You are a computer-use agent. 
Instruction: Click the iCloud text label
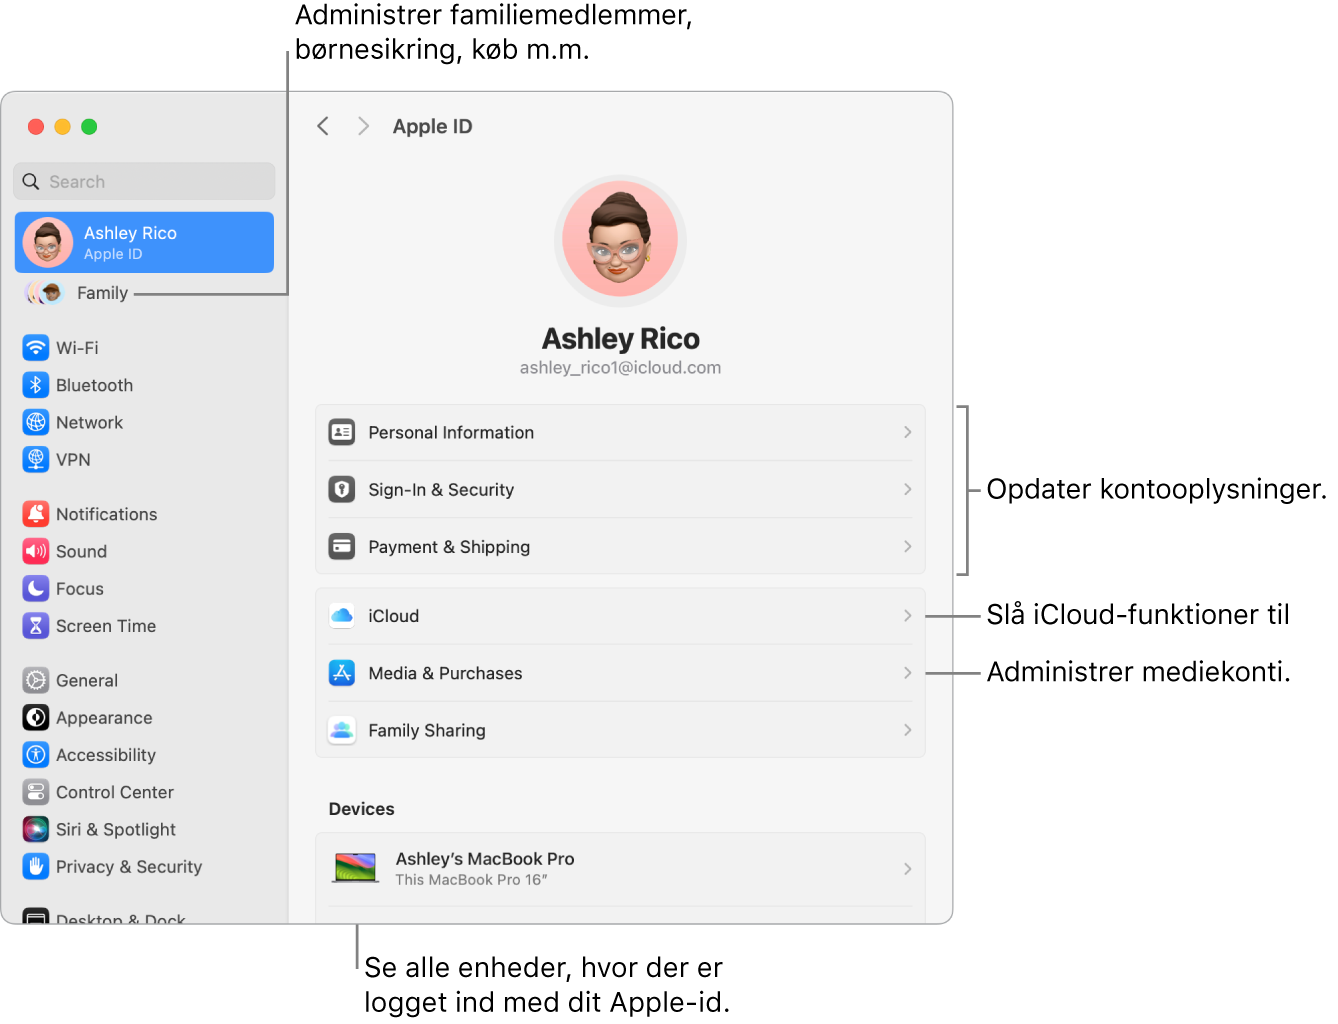[393, 616]
